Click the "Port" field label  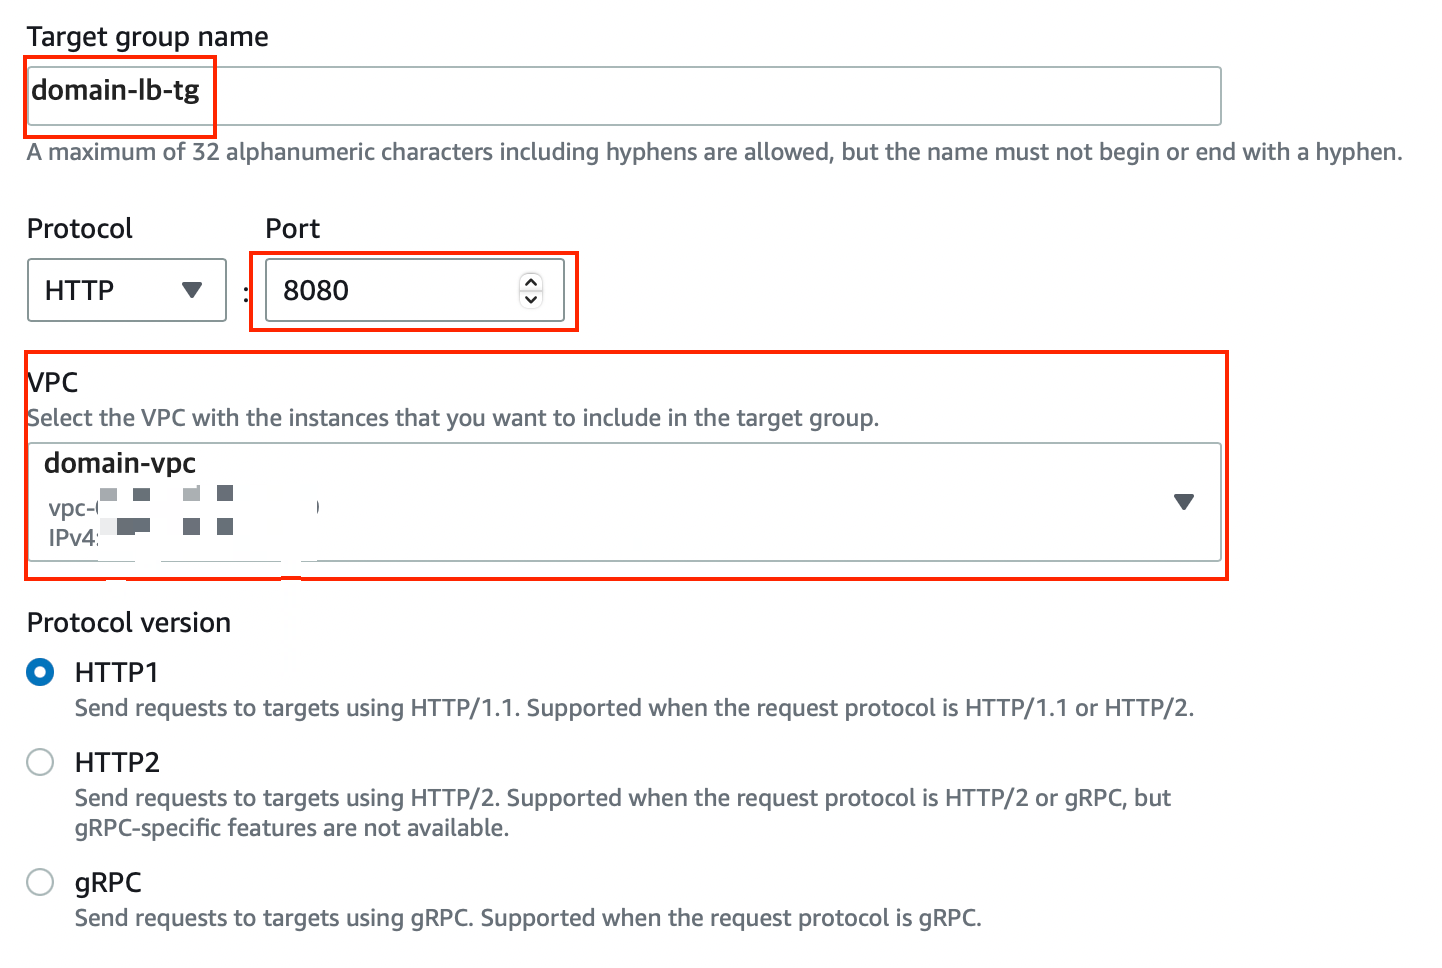(292, 229)
